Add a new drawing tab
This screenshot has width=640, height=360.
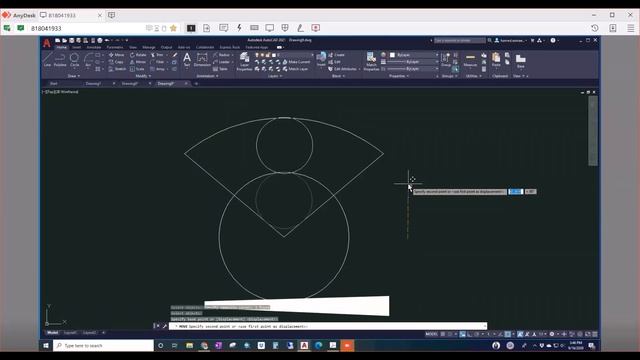(196, 84)
